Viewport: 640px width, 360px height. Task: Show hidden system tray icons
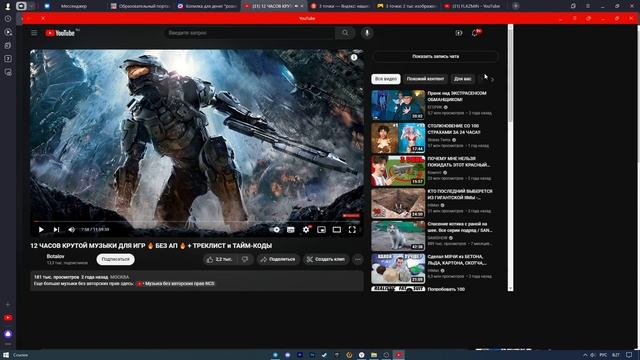[585, 355]
